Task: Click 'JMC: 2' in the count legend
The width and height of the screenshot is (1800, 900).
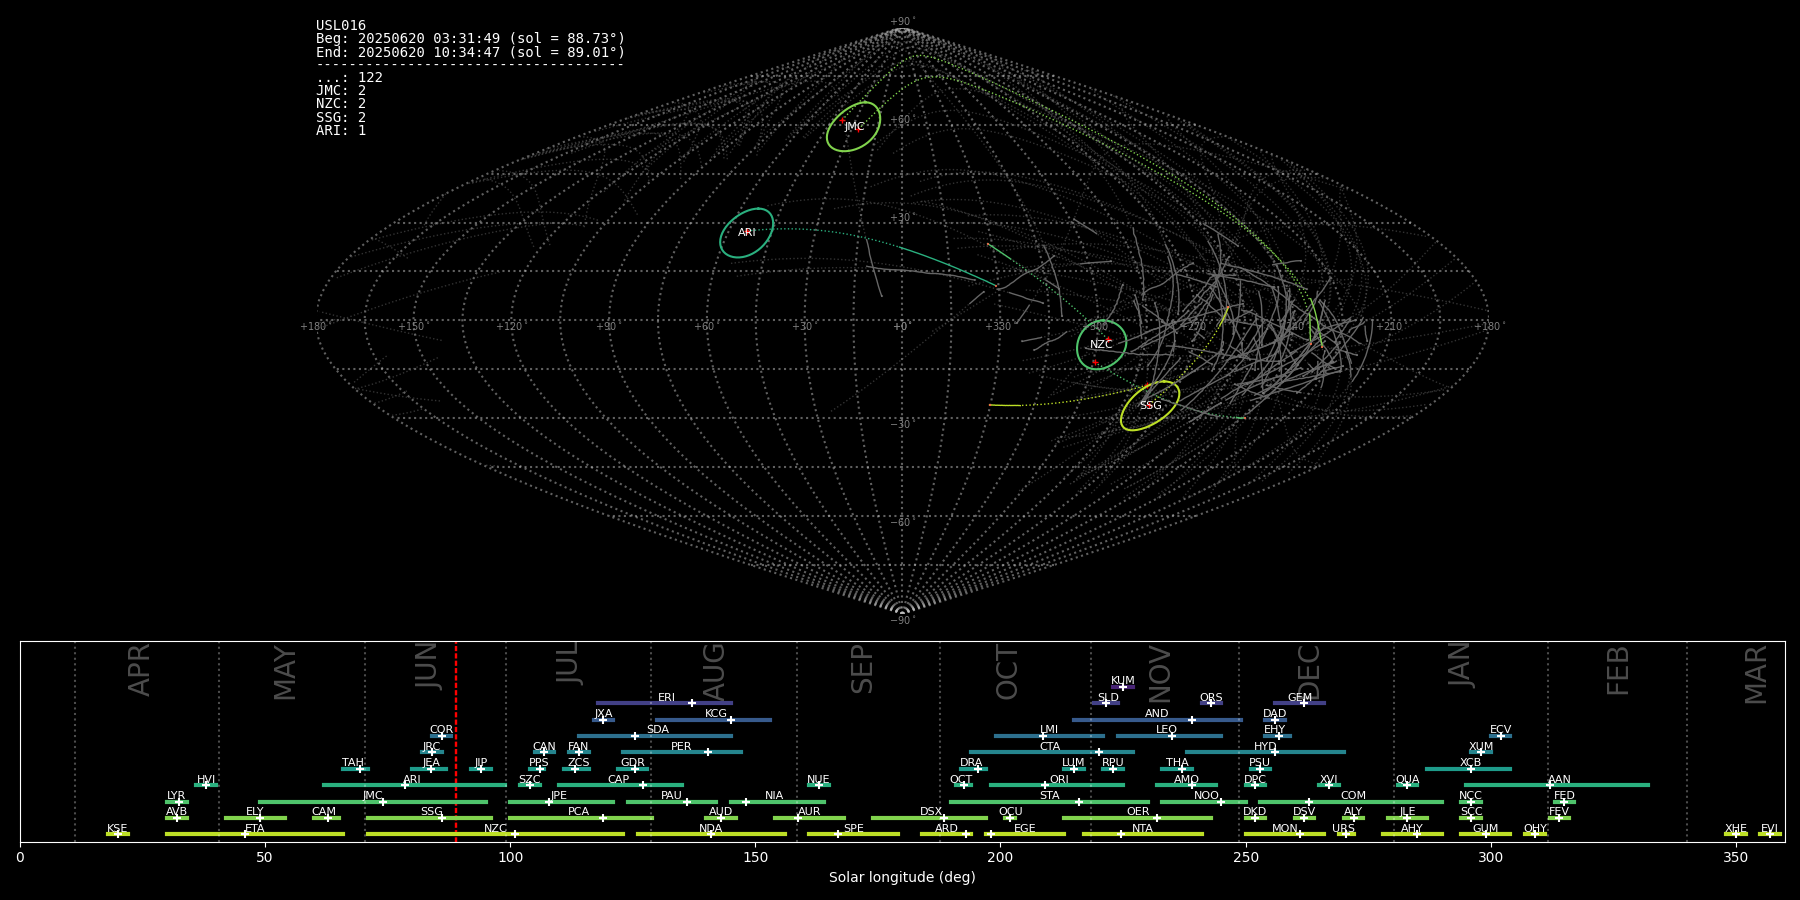Action: click(x=341, y=91)
